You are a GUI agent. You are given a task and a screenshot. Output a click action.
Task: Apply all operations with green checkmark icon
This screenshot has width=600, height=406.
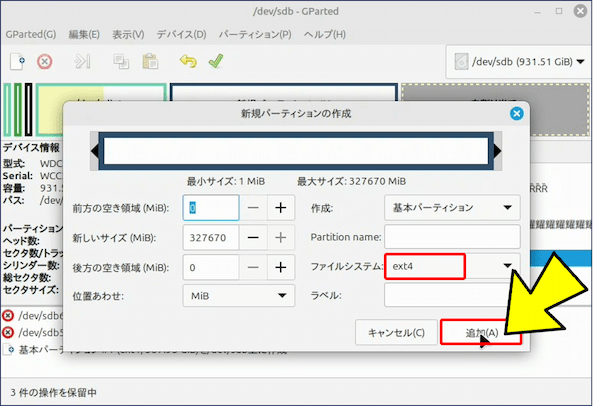tap(215, 62)
